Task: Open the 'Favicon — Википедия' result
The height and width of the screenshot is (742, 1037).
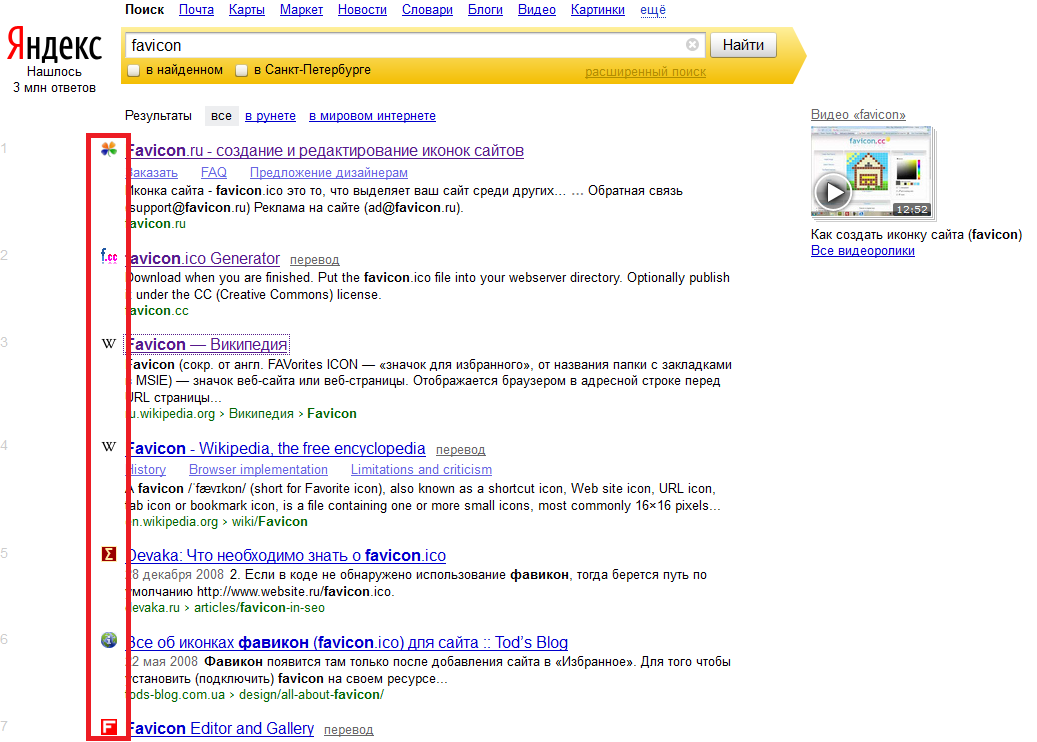Action: click(x=207, y=345)
